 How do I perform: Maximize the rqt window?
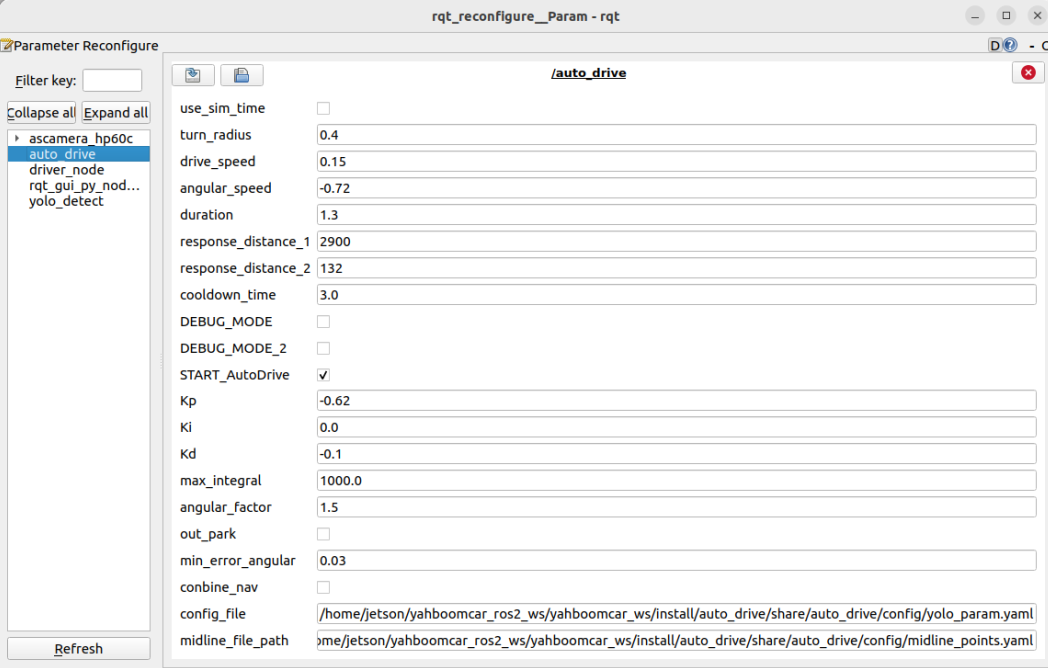pos(1006,15)
